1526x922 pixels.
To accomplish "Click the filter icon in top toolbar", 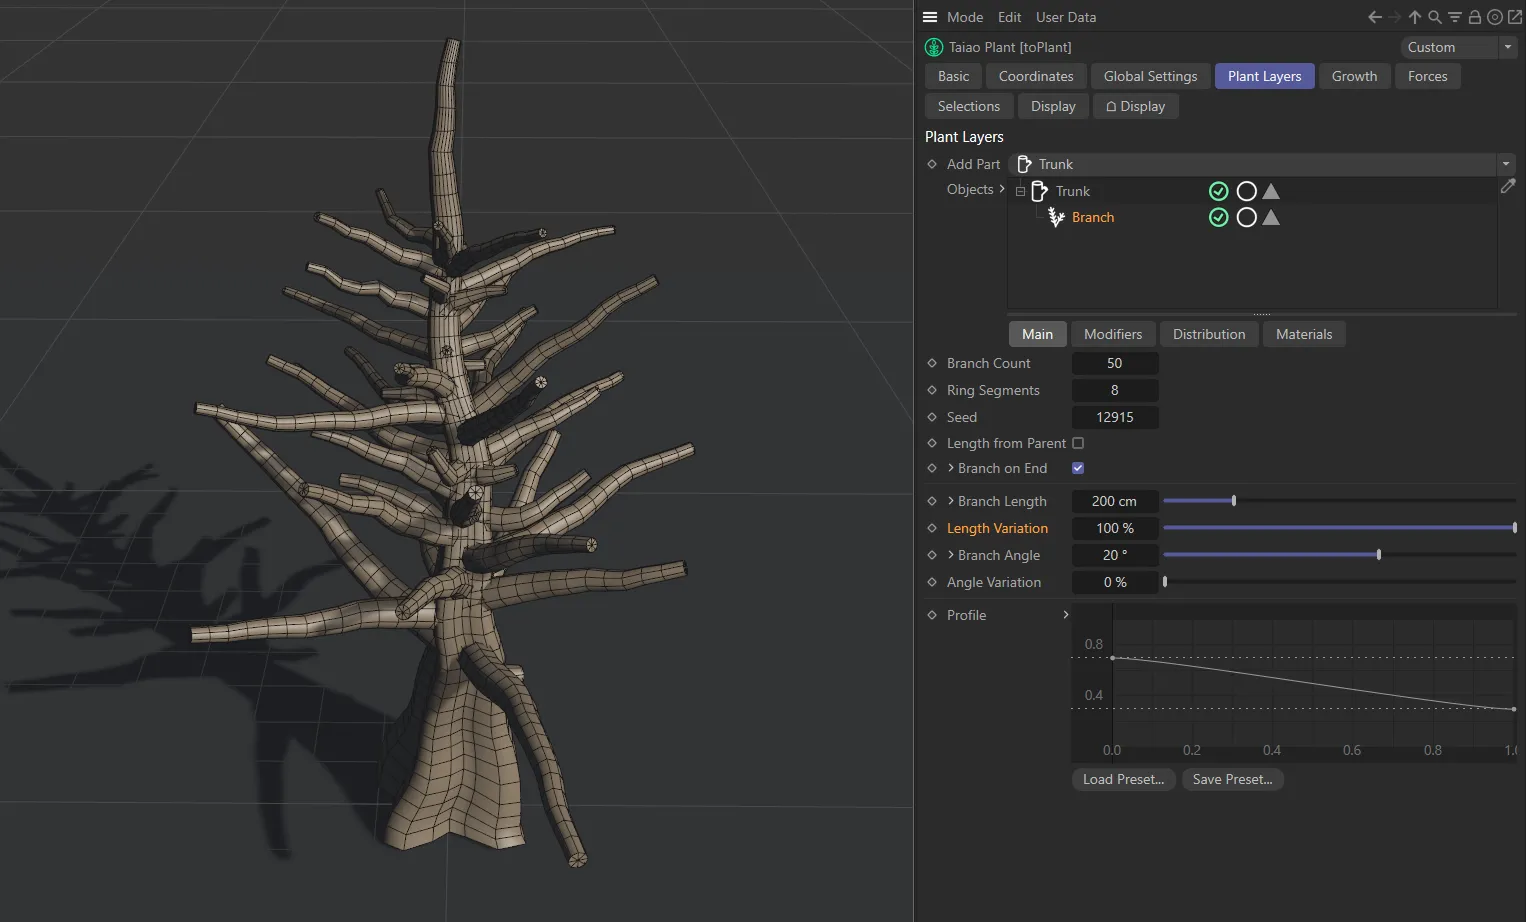I will click(1454, 17).
